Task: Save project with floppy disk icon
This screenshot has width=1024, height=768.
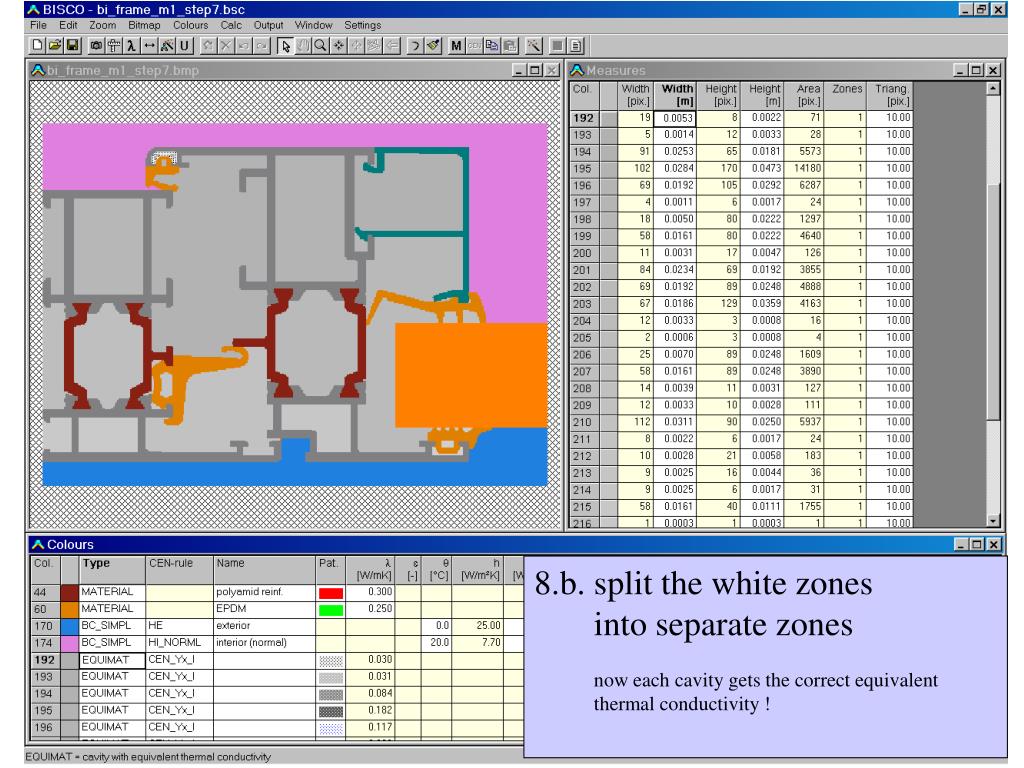Action: point(72,45)
